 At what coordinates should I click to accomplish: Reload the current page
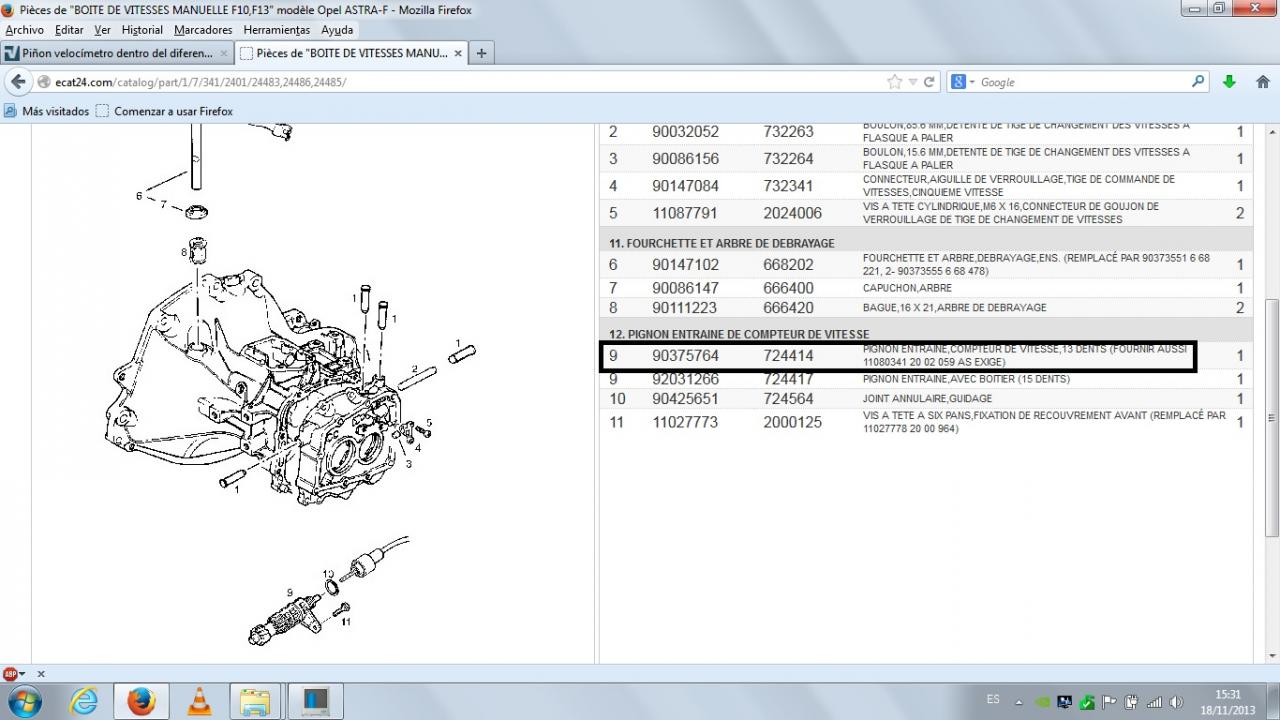[929, 82]
